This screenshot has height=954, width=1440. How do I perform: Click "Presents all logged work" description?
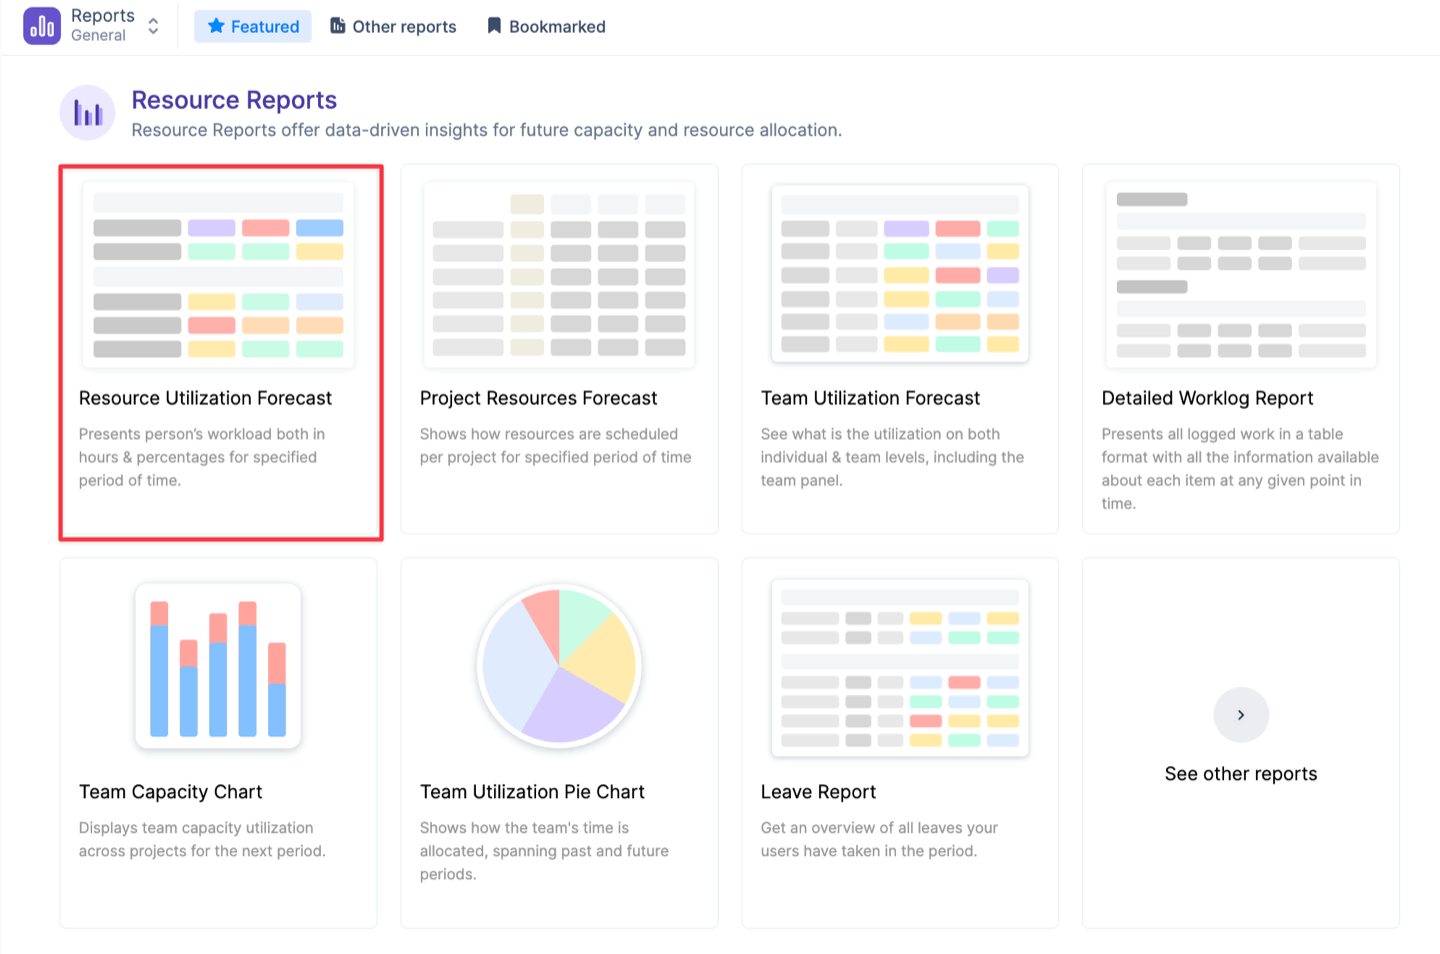click(x=1240, y=469)
